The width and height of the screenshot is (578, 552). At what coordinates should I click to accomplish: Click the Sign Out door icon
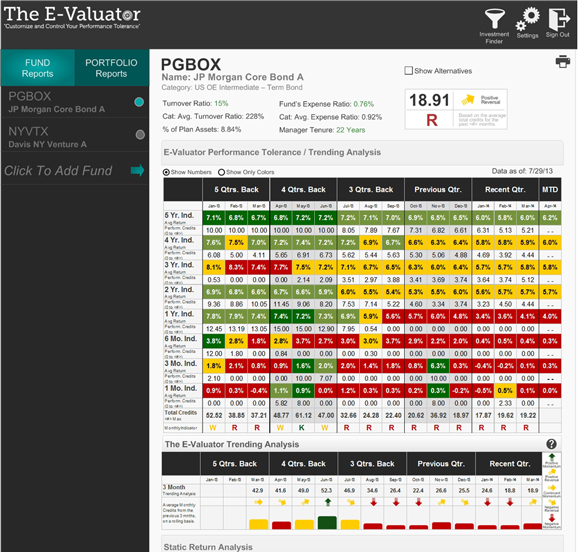pyautogui.click(x=558, y=19)
